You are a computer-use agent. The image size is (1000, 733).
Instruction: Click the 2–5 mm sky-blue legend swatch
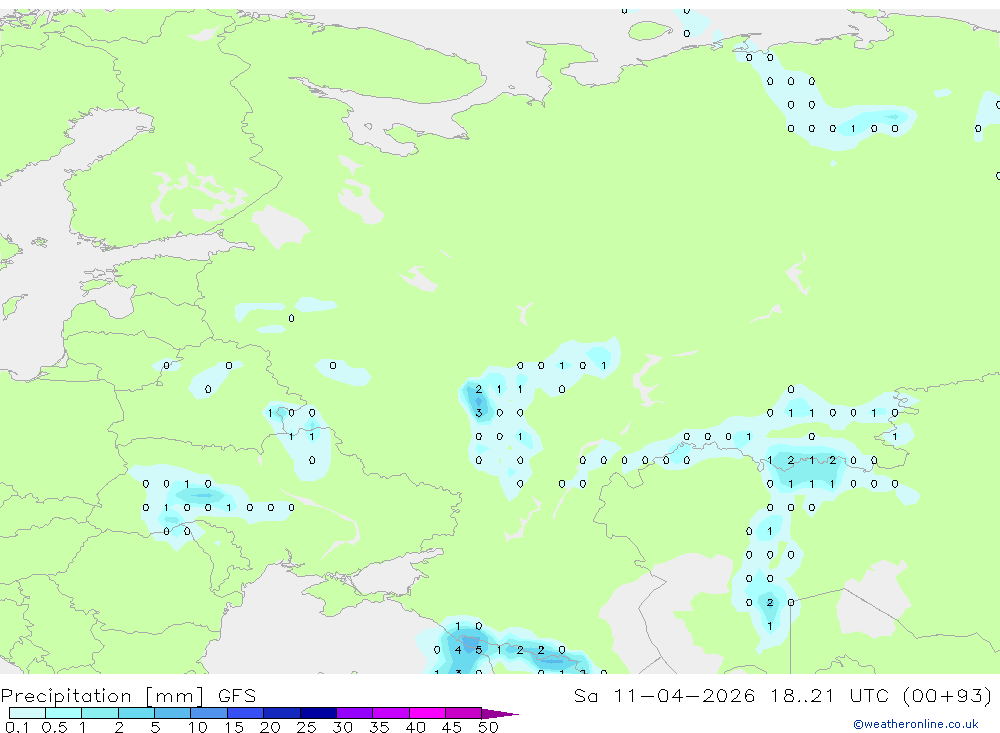point(136,713)
